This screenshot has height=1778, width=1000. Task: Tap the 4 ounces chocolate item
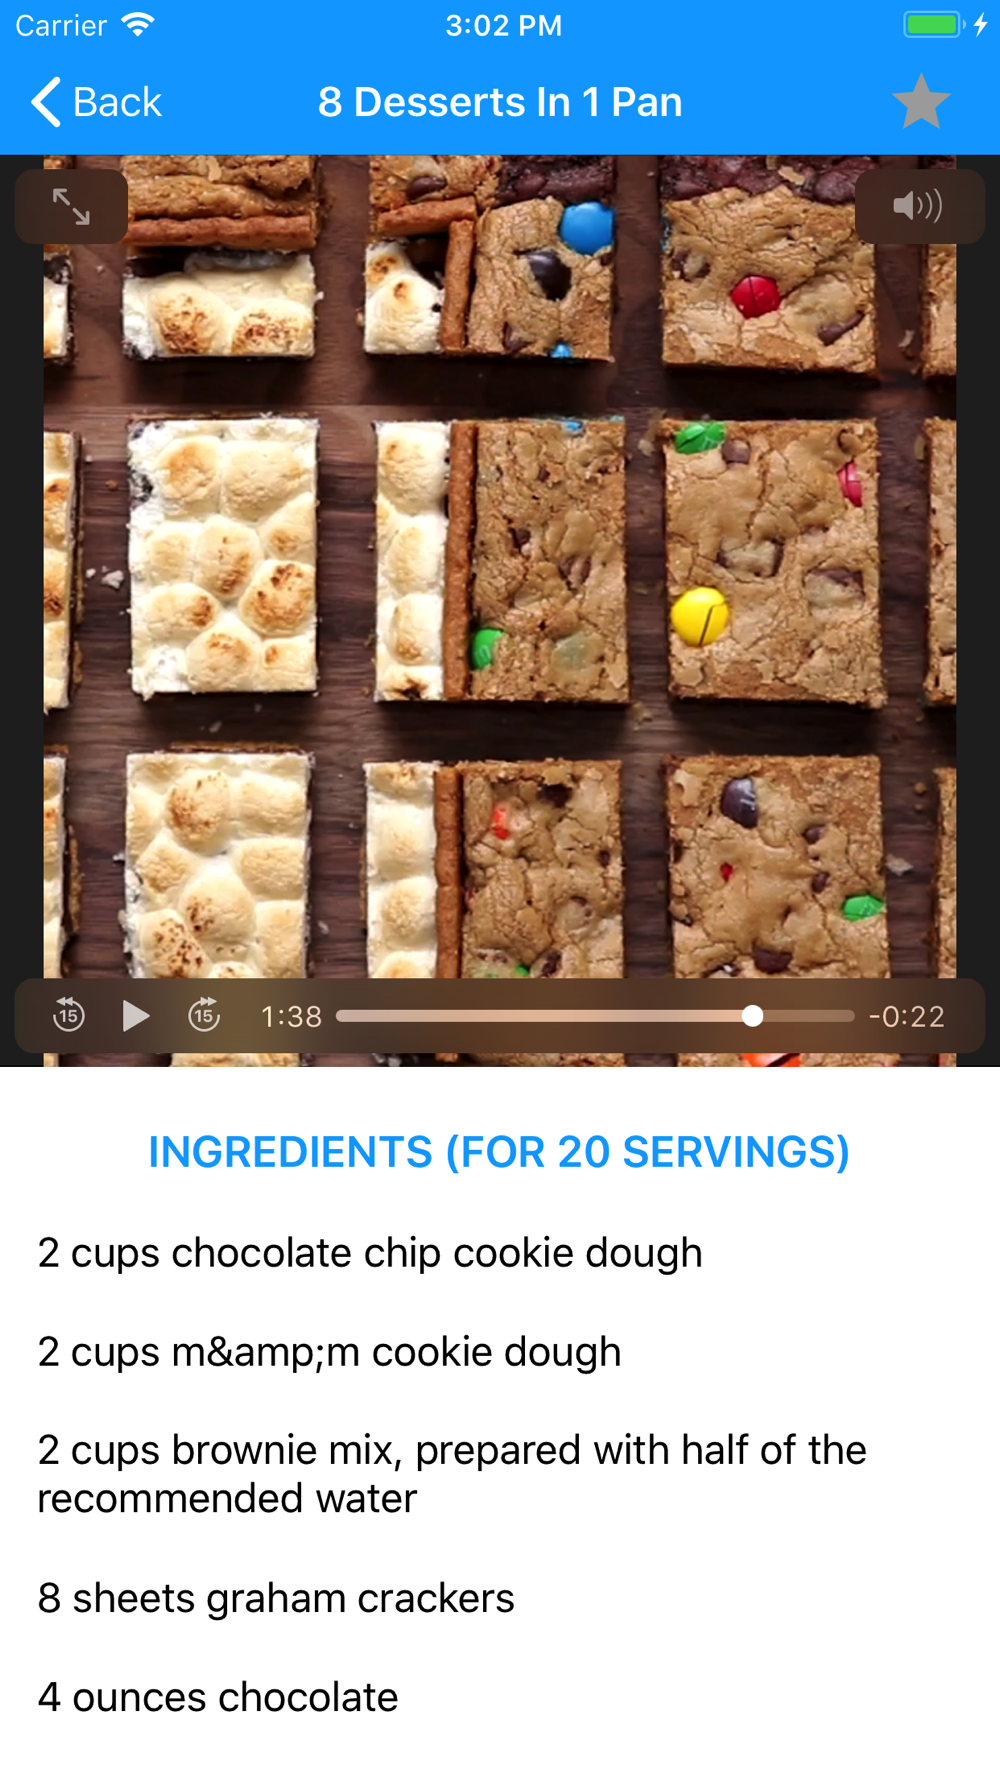[218, 1697]
